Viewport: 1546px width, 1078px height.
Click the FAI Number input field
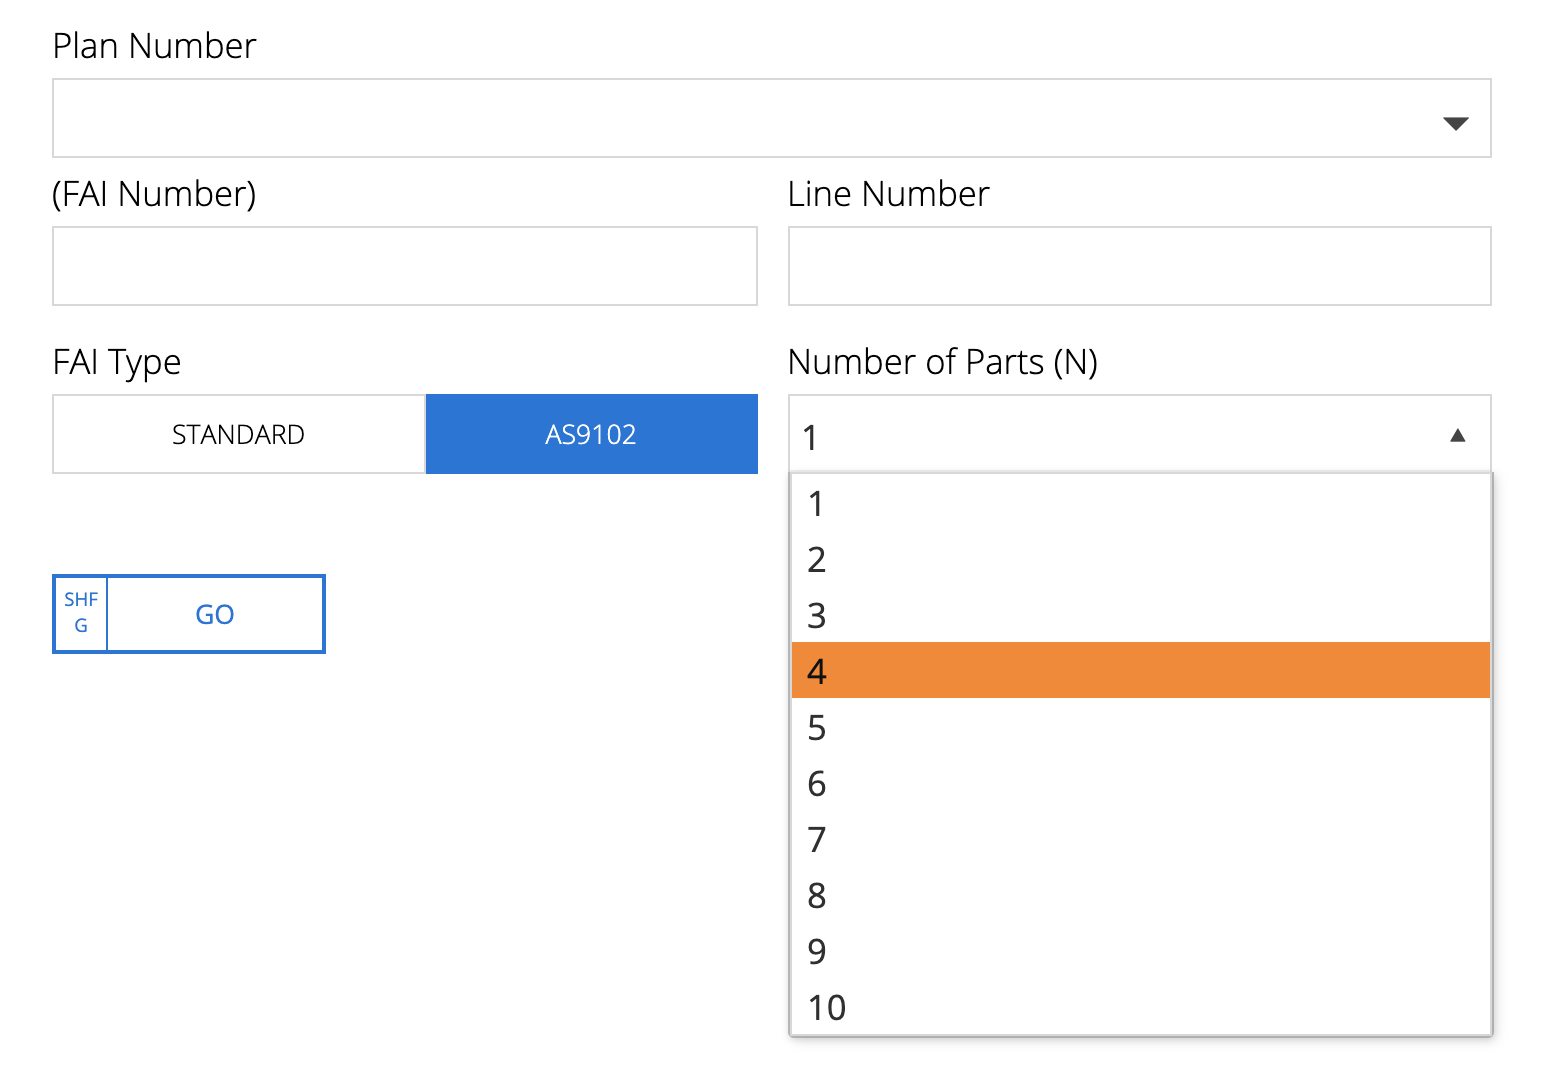[x=404, y=266]
